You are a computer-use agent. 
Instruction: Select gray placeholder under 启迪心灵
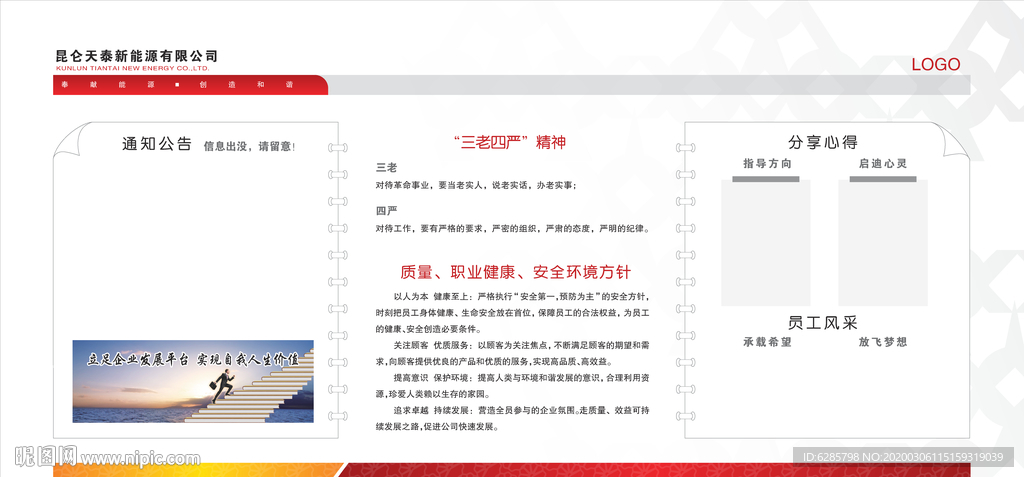[x=883, y=243]
